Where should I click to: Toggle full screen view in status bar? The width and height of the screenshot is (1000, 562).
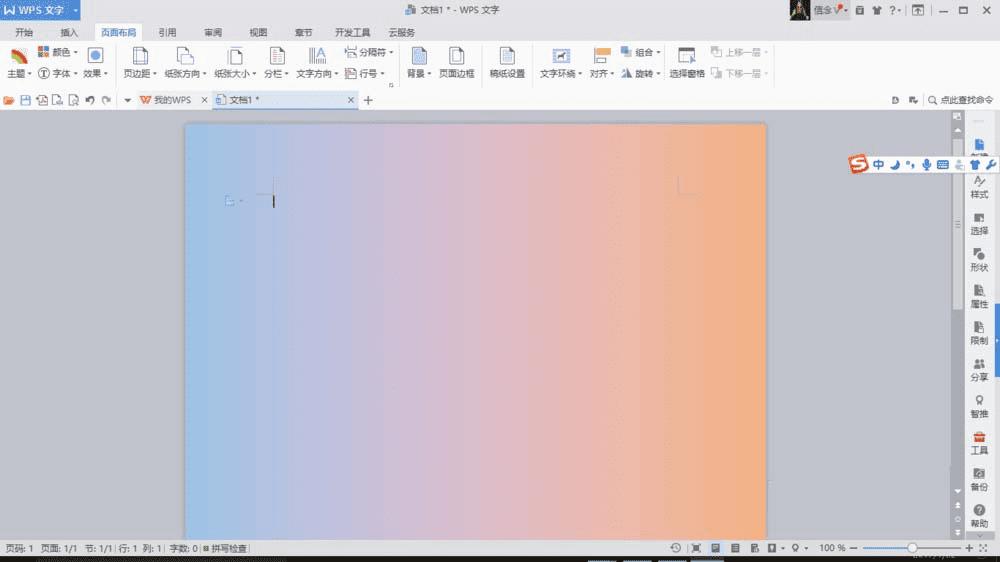(x=696, y=548)
